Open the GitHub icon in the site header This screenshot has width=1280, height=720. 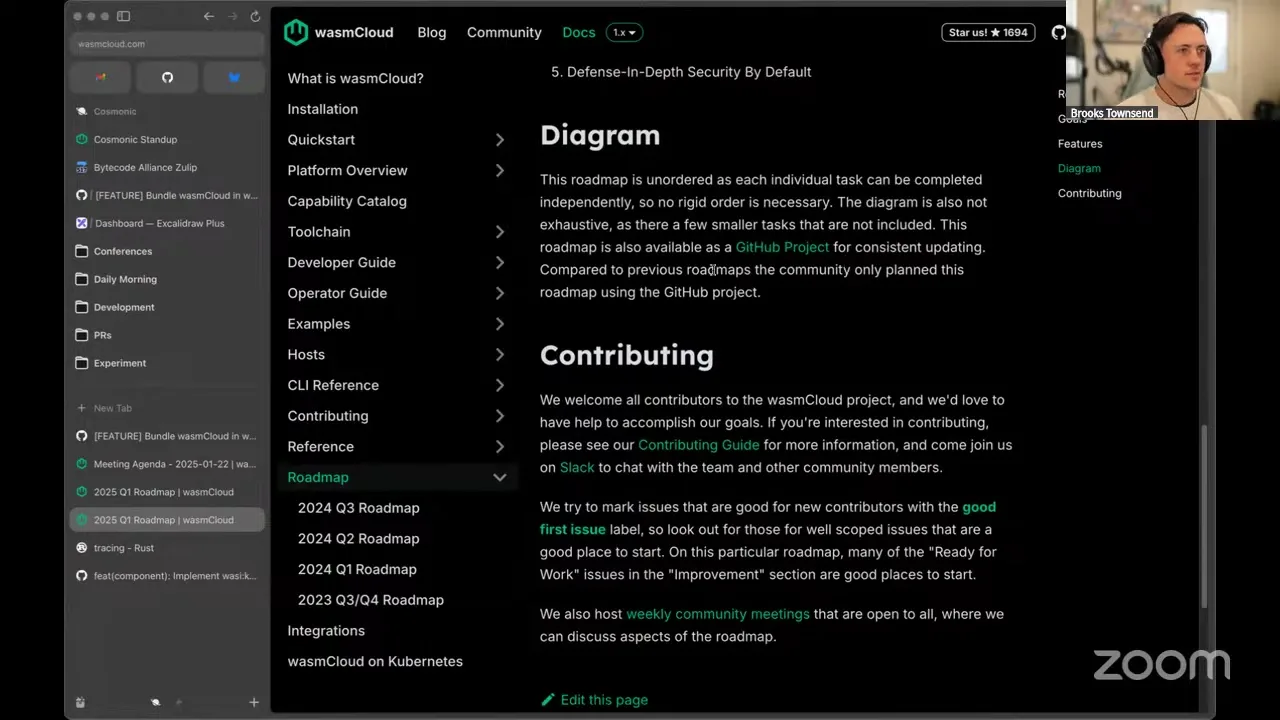1058,33
